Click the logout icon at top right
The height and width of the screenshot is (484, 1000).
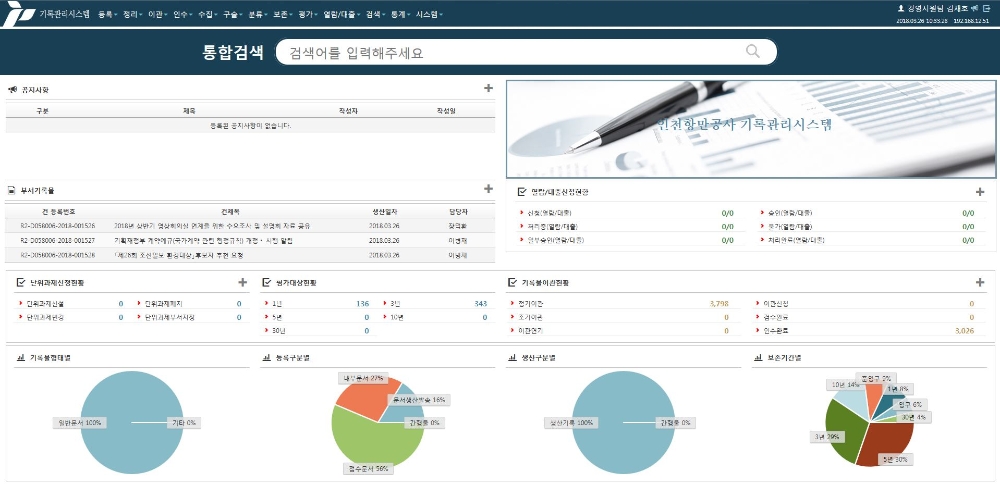[x=986, y=8]
